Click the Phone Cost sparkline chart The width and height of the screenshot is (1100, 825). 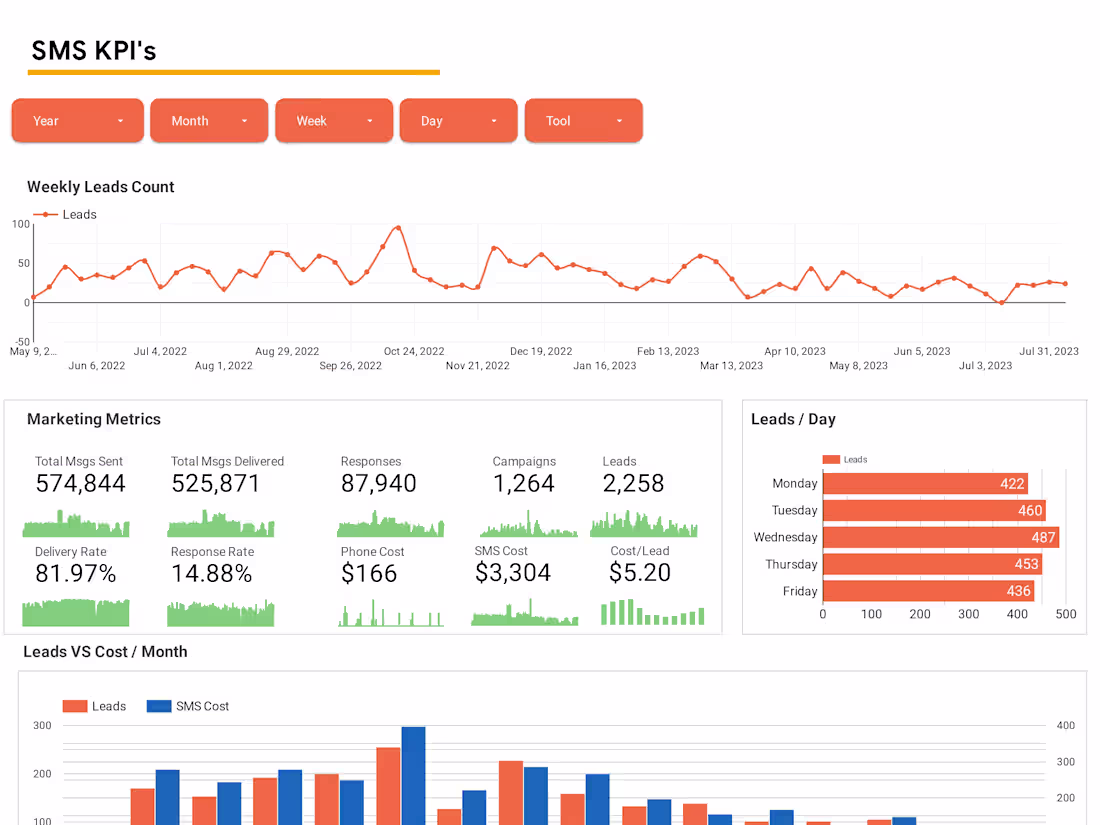(x=391, y=612)
